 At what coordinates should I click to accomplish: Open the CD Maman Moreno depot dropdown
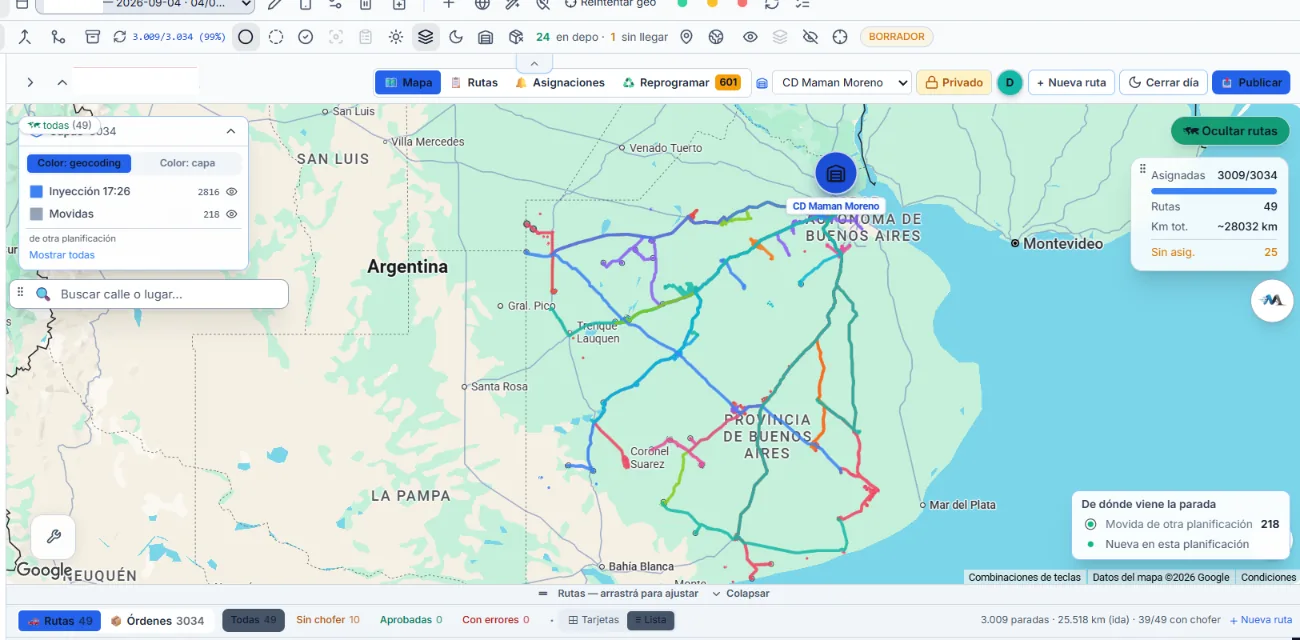[x=841, y=82]
